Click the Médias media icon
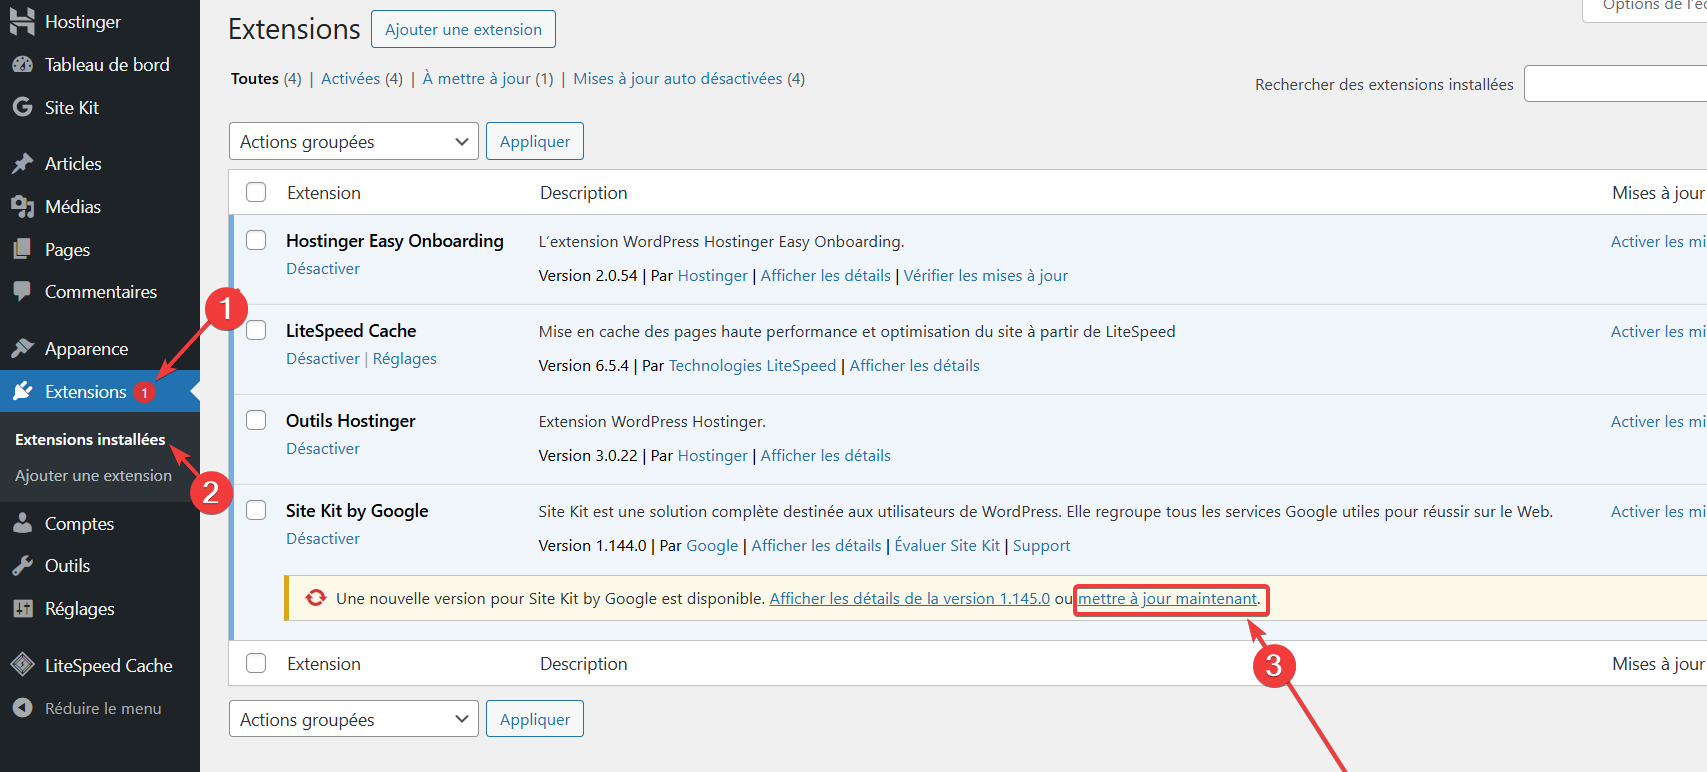1707x772 pixels. 22,206
